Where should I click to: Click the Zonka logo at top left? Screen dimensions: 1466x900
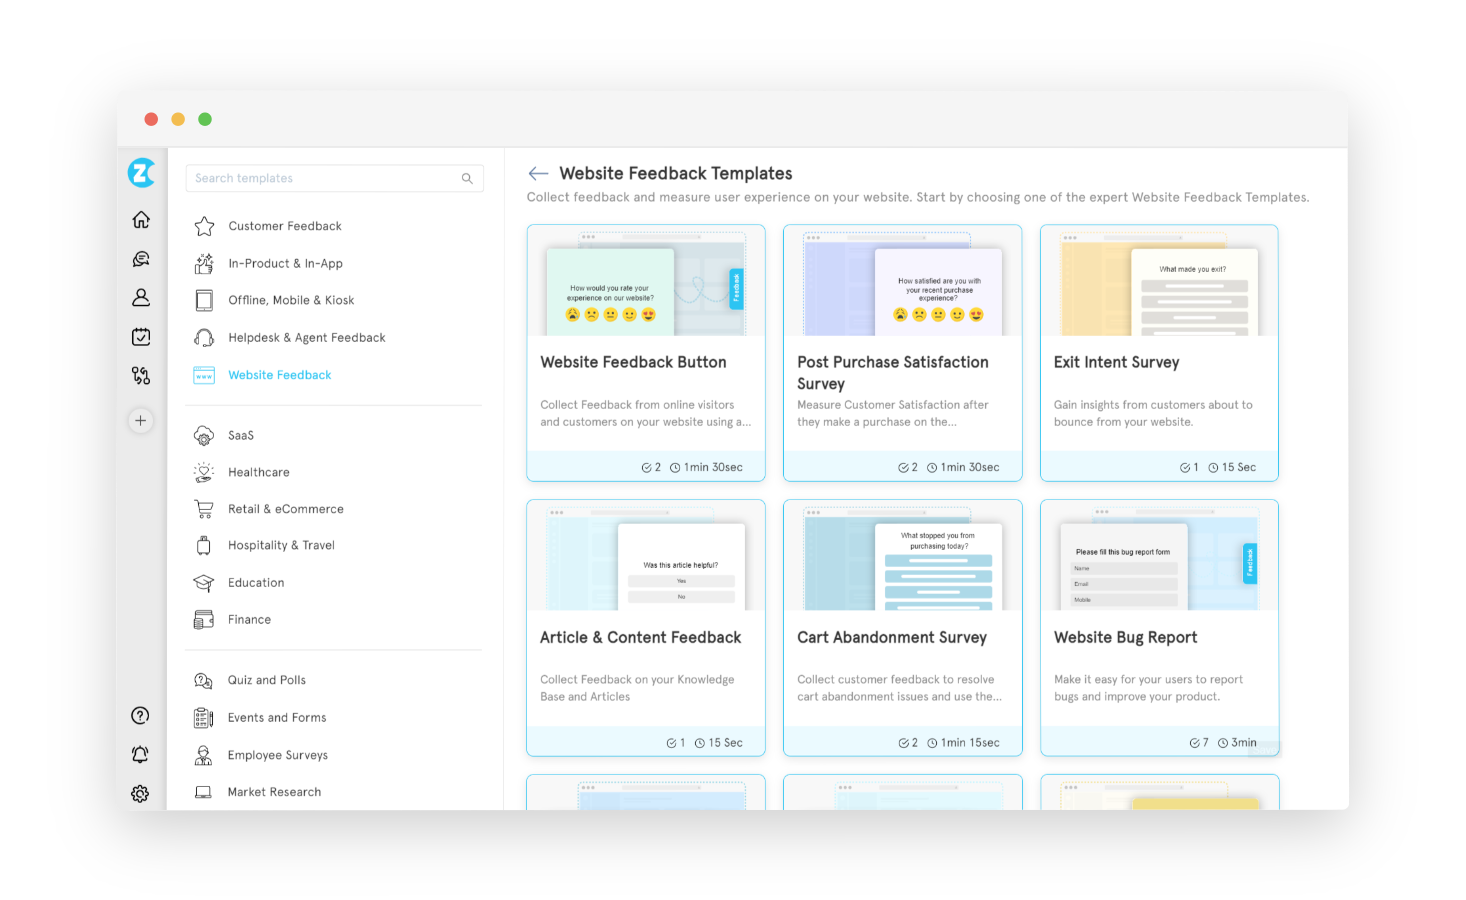(140, 172)
